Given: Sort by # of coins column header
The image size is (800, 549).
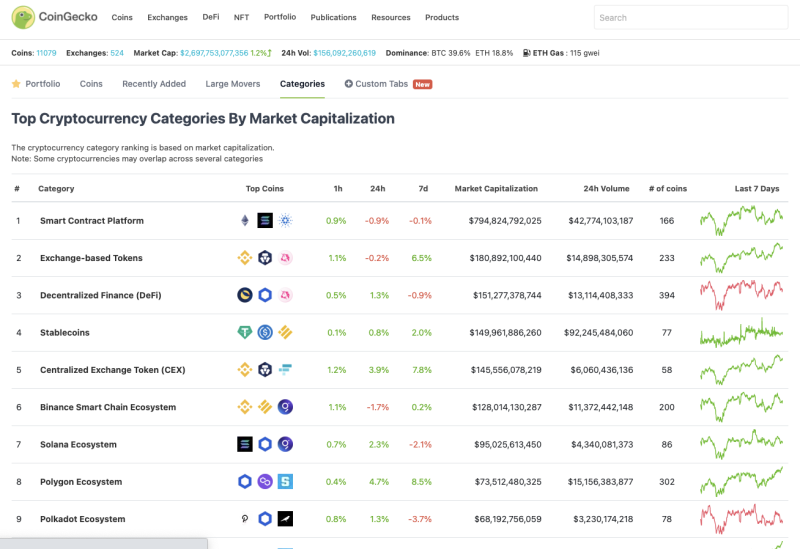Looking at the screenshot, I should coord(668,188).
